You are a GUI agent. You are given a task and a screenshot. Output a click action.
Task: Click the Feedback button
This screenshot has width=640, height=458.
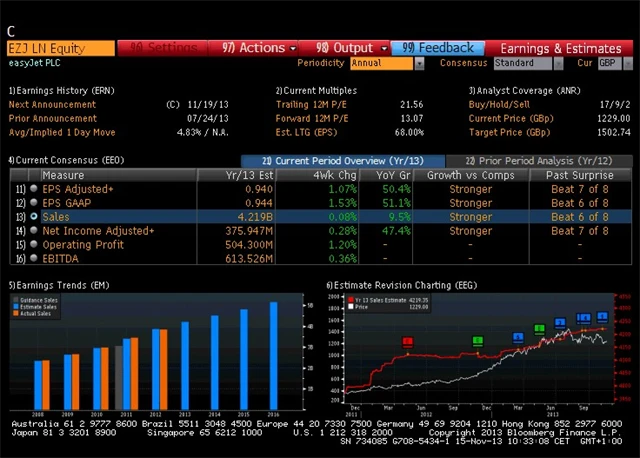438,47
